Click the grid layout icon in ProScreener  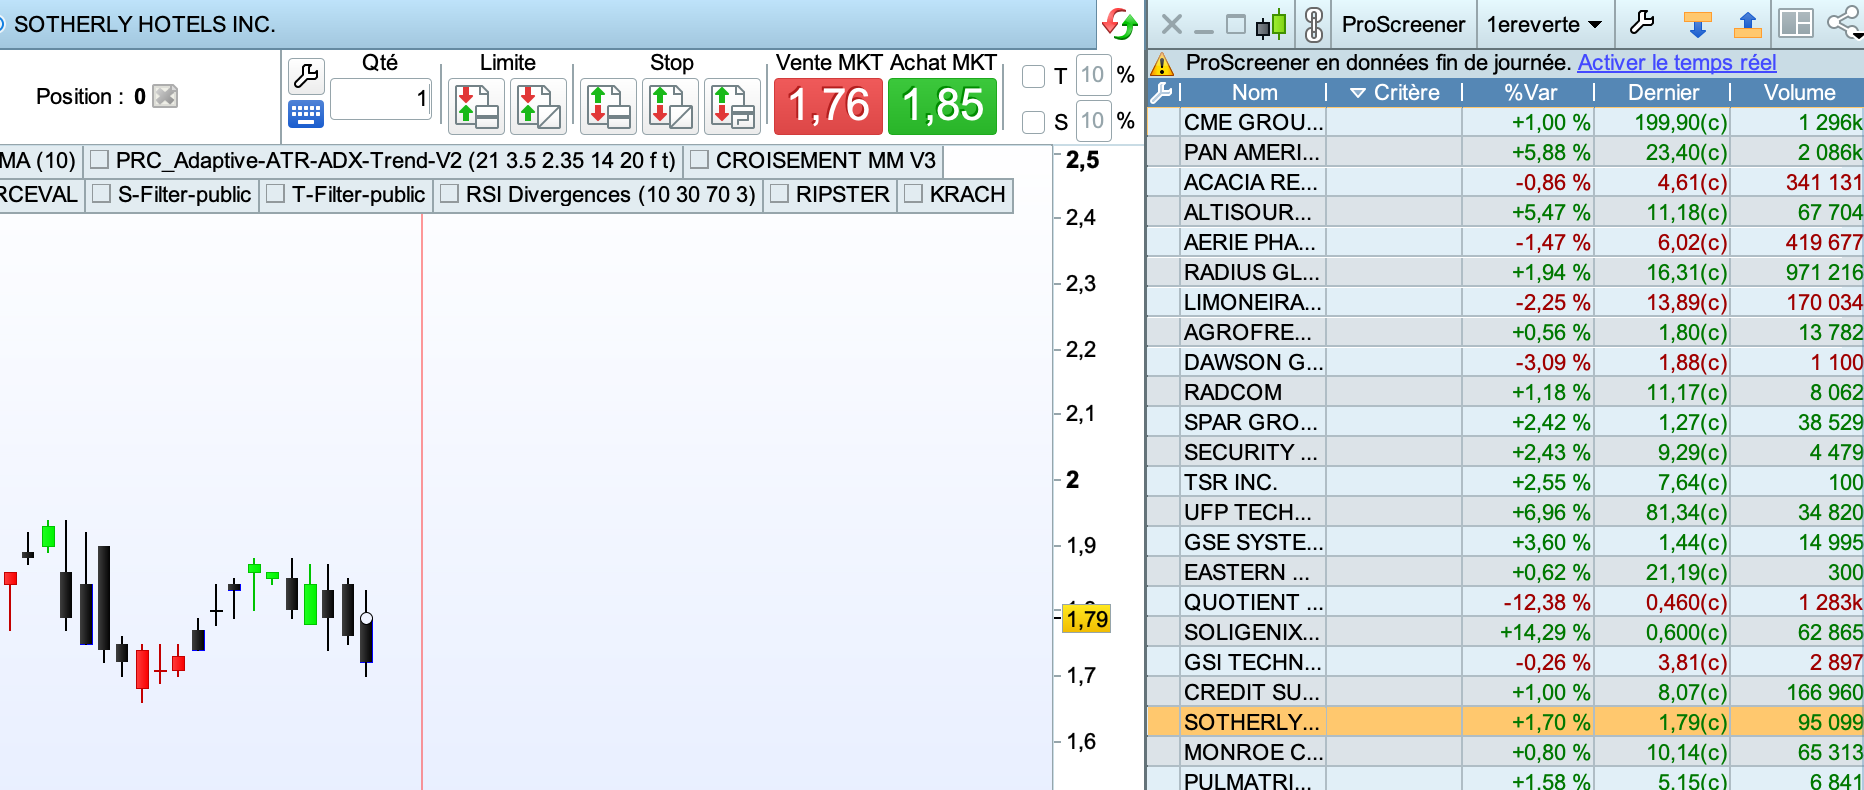tap(1796, 24)
